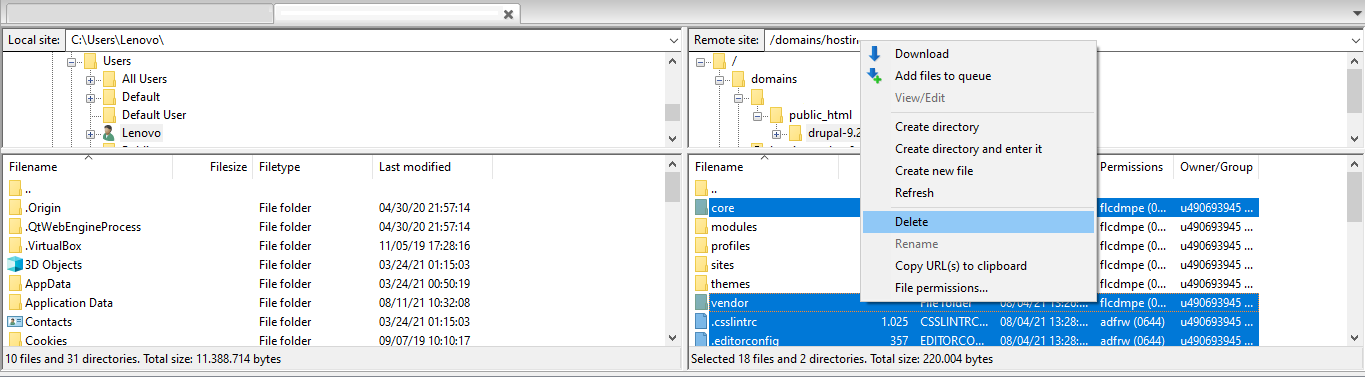
Task: Sort local files by Last modified column
Action: click(x=432, y=167)
